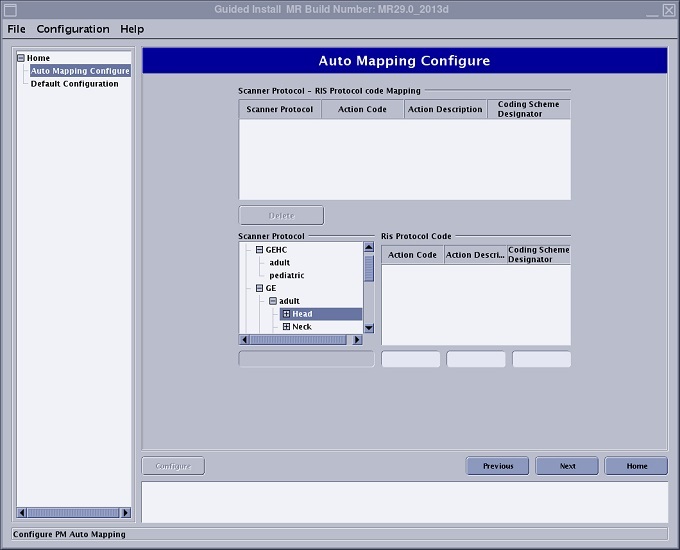Click the Action Code field below Ris table
Image resolution: width=680 pixels, height=550 pixels.
411,359
